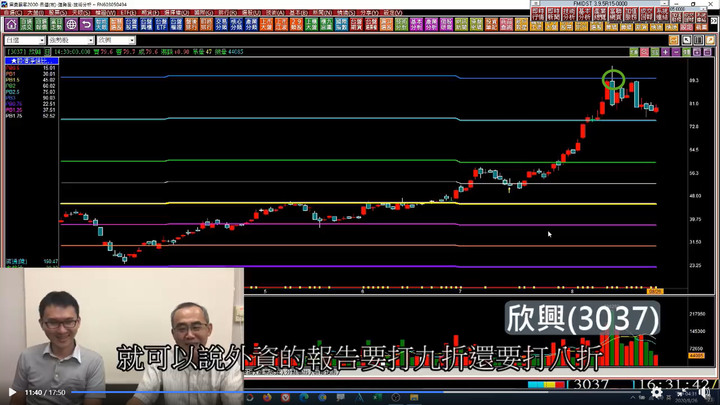Viewport: 720px width, 405px height.
Task: Open video settings gear
Action: click(657, 392)
